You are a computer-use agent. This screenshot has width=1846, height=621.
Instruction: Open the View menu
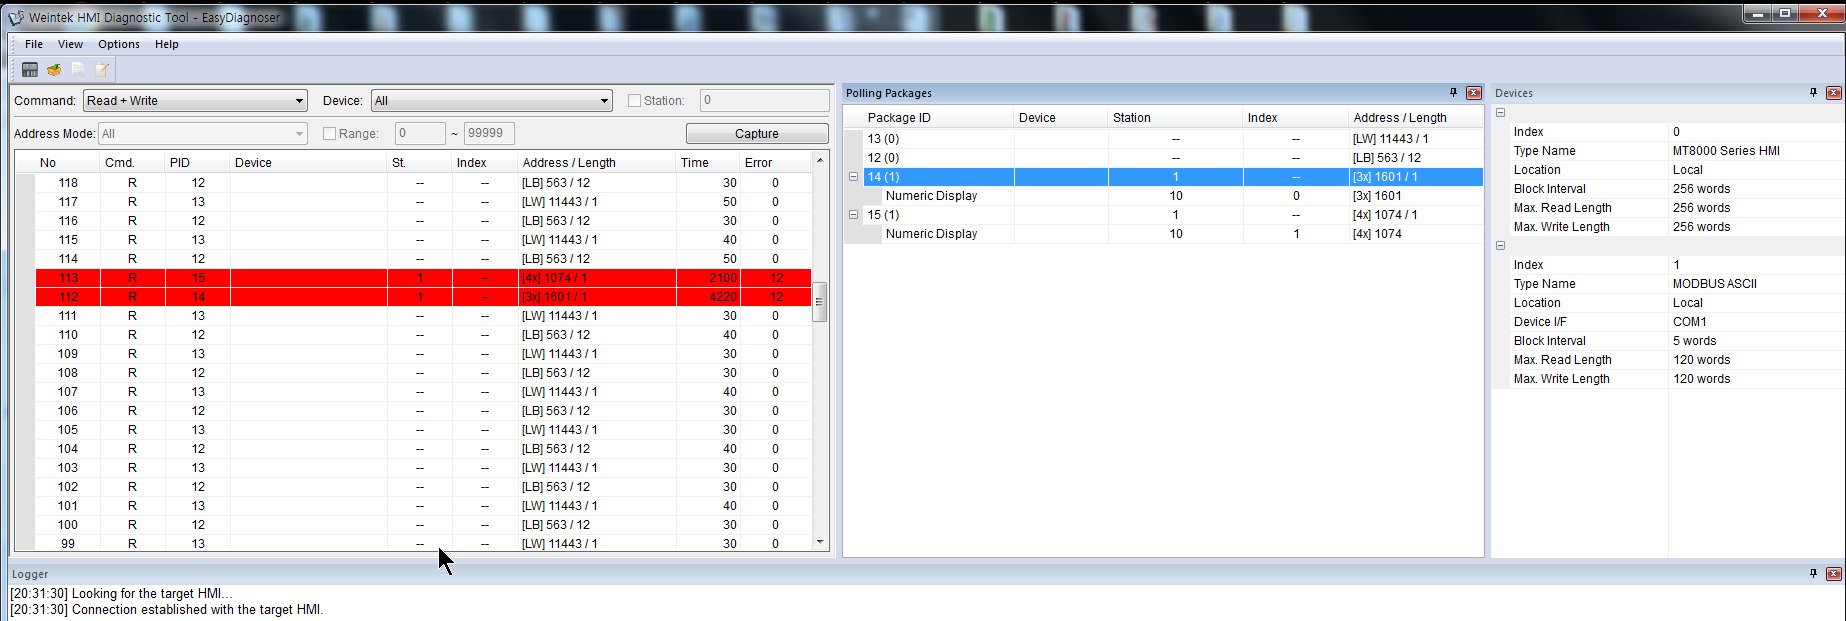point(70,44)
